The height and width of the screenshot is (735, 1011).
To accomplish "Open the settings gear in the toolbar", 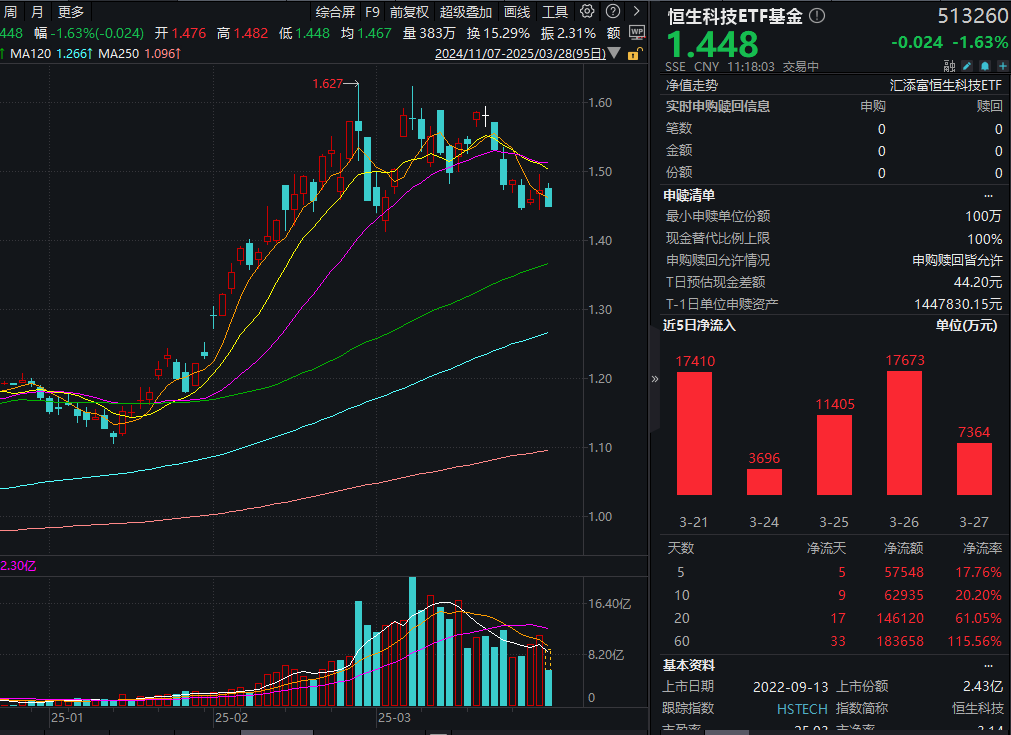I will coord(587,12).
